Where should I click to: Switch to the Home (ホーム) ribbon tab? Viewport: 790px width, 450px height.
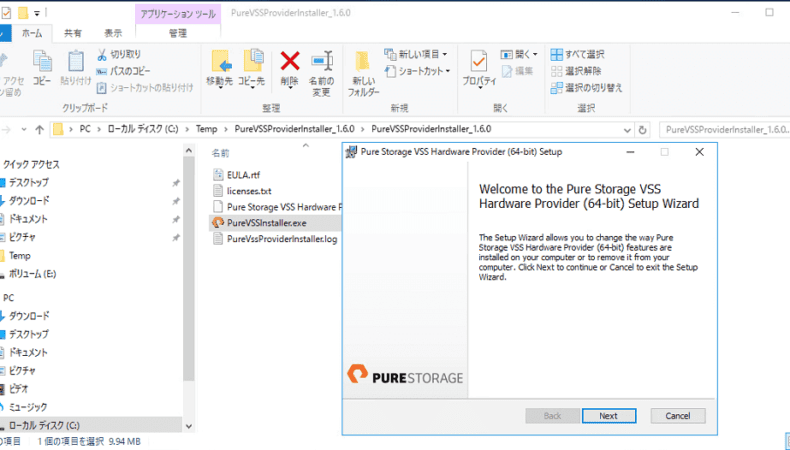tap(32, 33)
